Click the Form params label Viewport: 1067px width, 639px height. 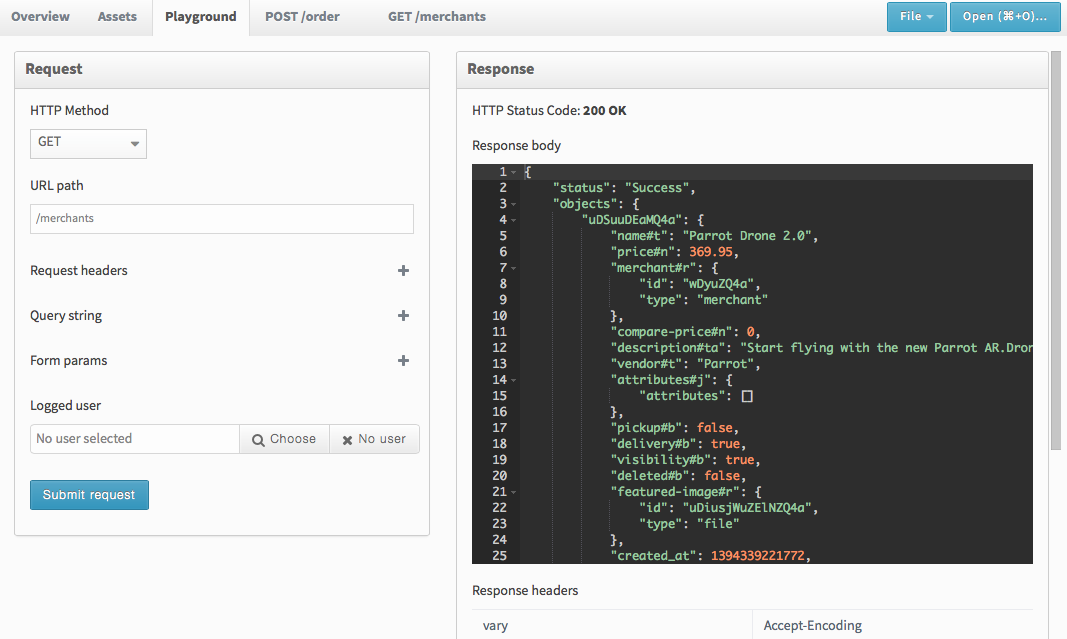point(69,361)
